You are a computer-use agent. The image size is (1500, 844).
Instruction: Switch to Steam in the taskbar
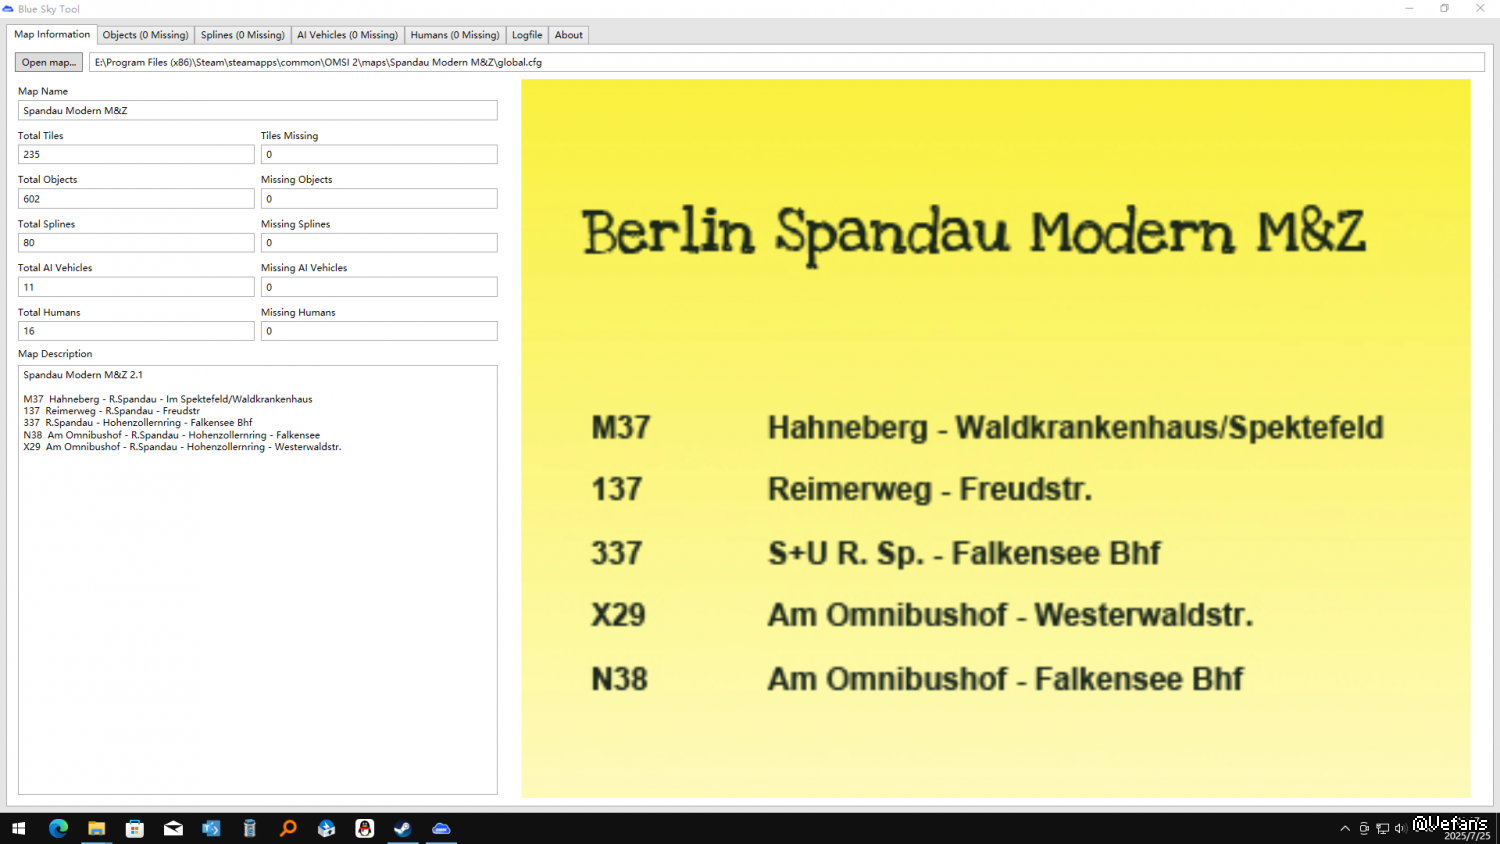pyautogui.click(x=402, y=828)
